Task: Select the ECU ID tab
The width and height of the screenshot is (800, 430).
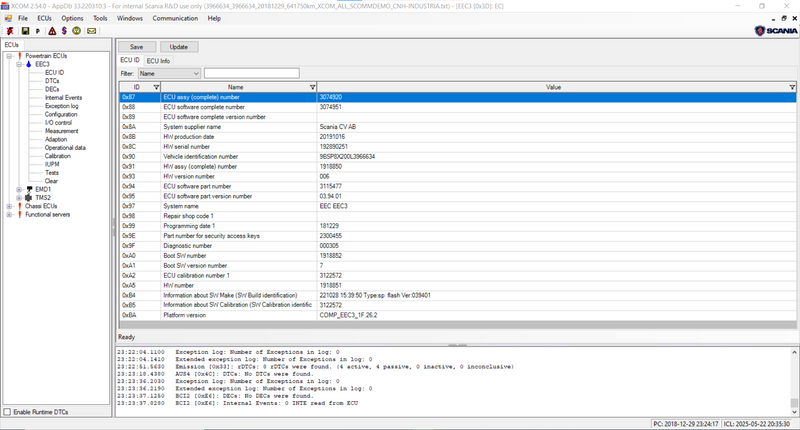Action: pos(130,60)
